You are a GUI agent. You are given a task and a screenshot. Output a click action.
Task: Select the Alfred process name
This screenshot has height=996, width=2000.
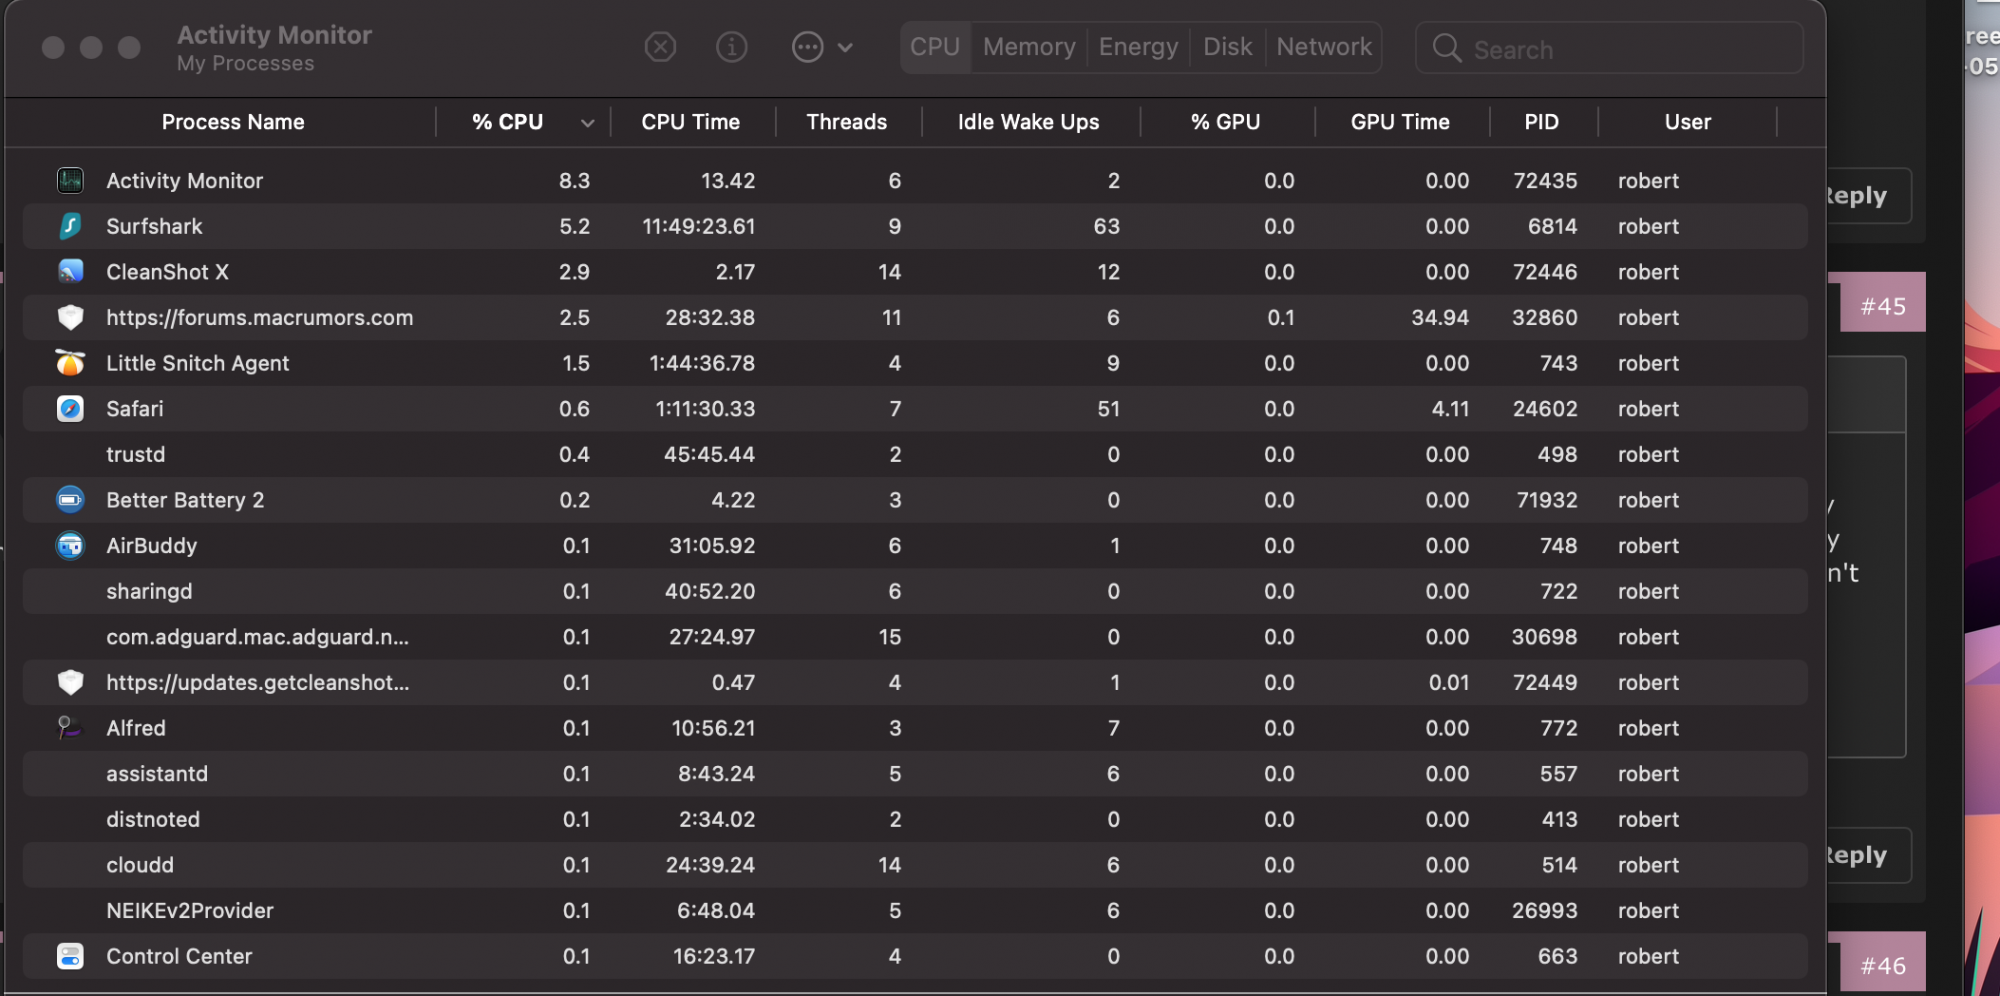[136, 729]
